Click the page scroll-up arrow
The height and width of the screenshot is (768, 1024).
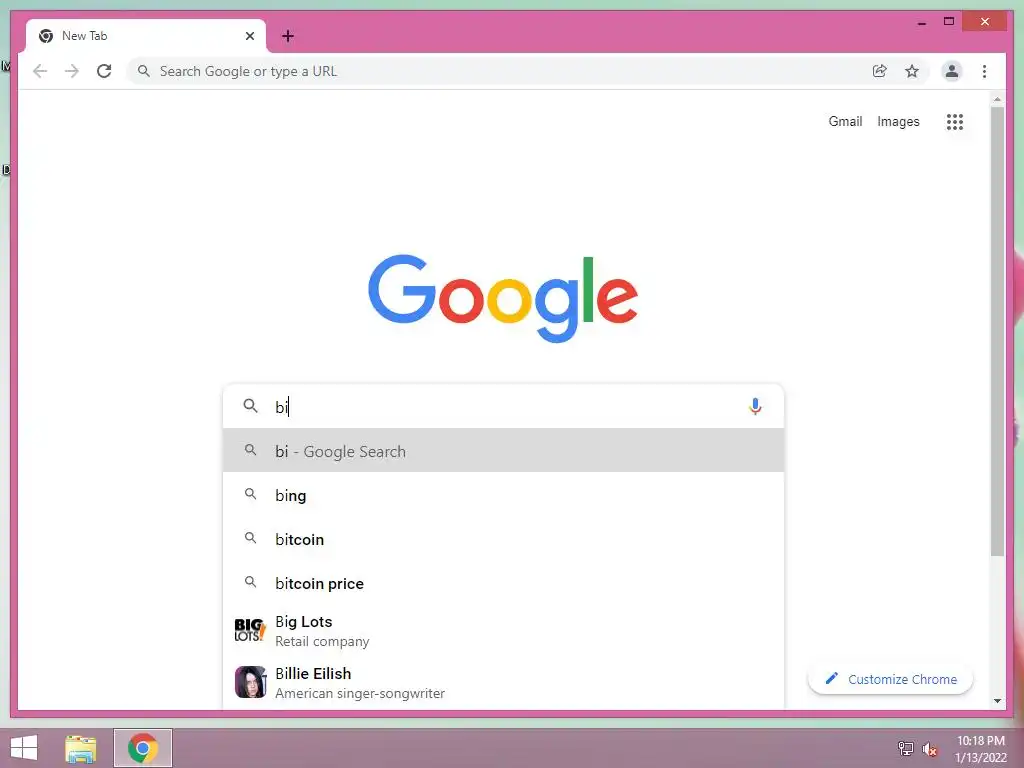[997, 99]
